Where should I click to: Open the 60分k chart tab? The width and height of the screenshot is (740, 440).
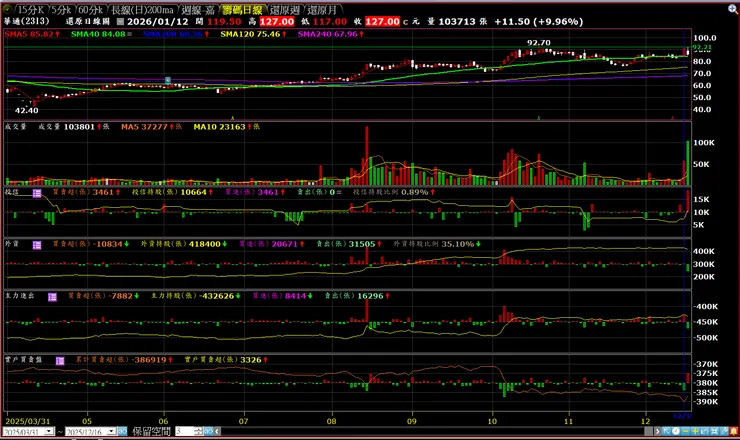91,9
